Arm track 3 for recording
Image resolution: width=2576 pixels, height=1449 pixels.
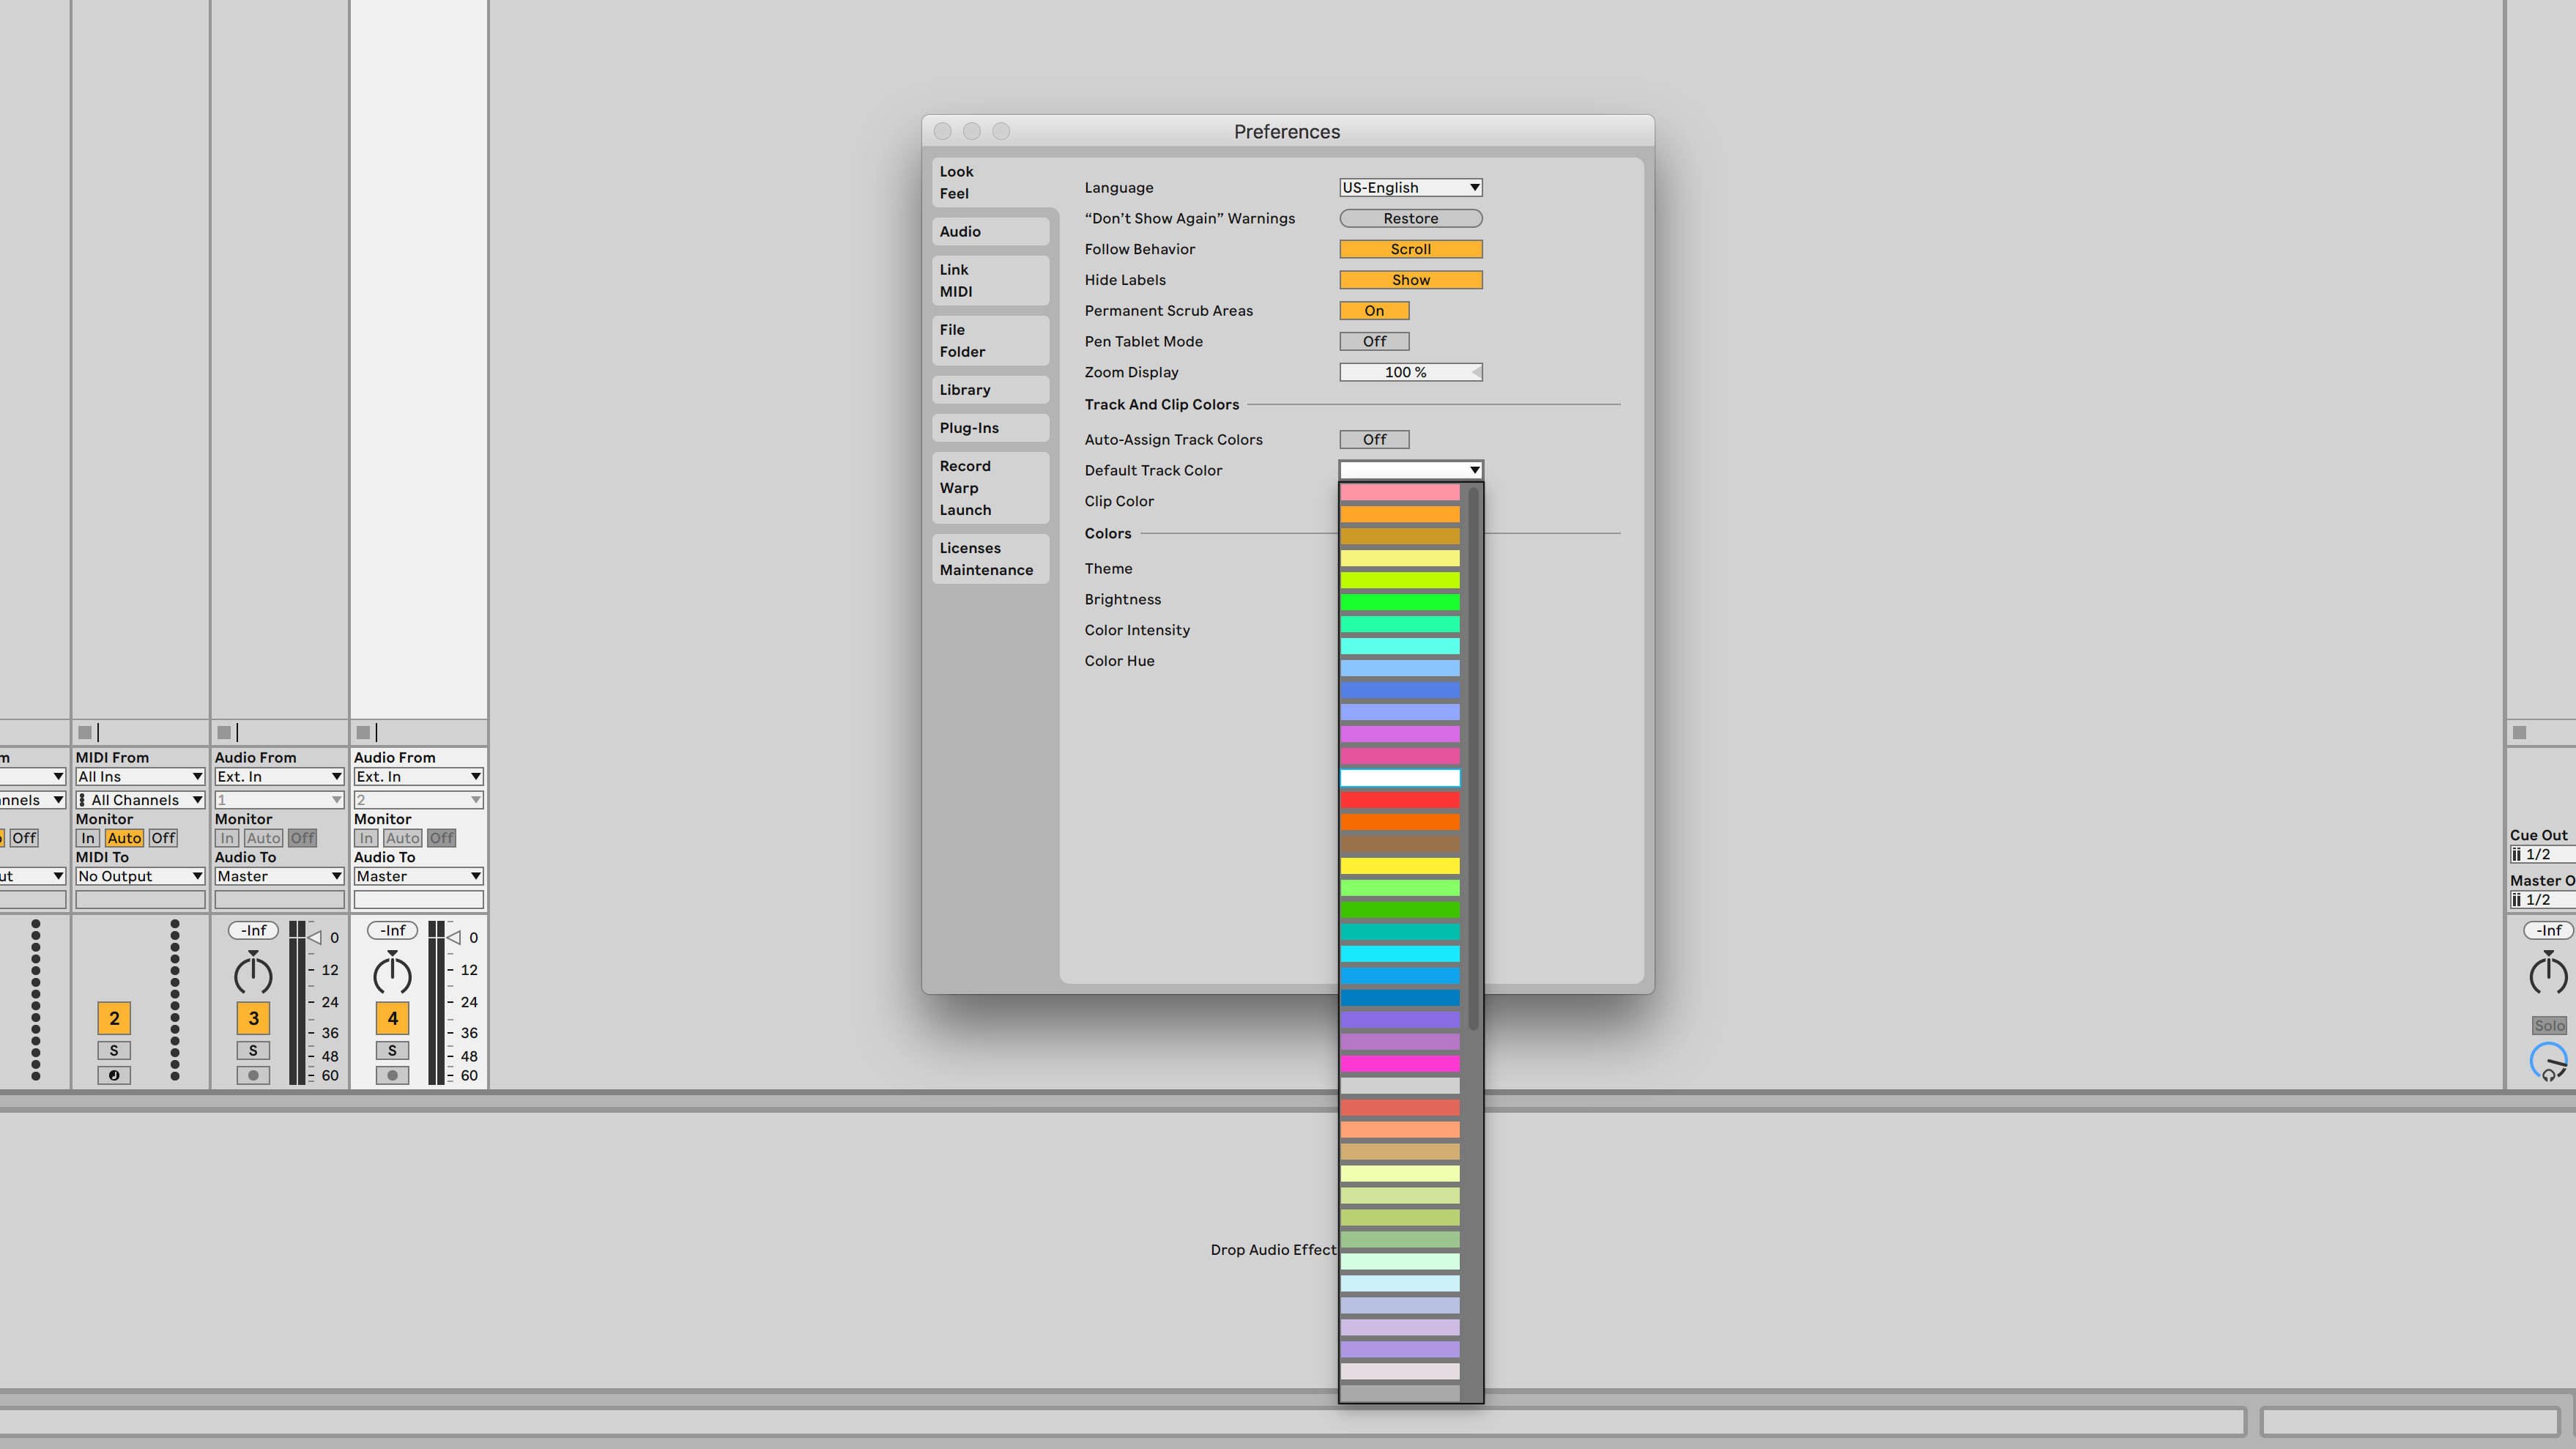(x=253, y=1075)
